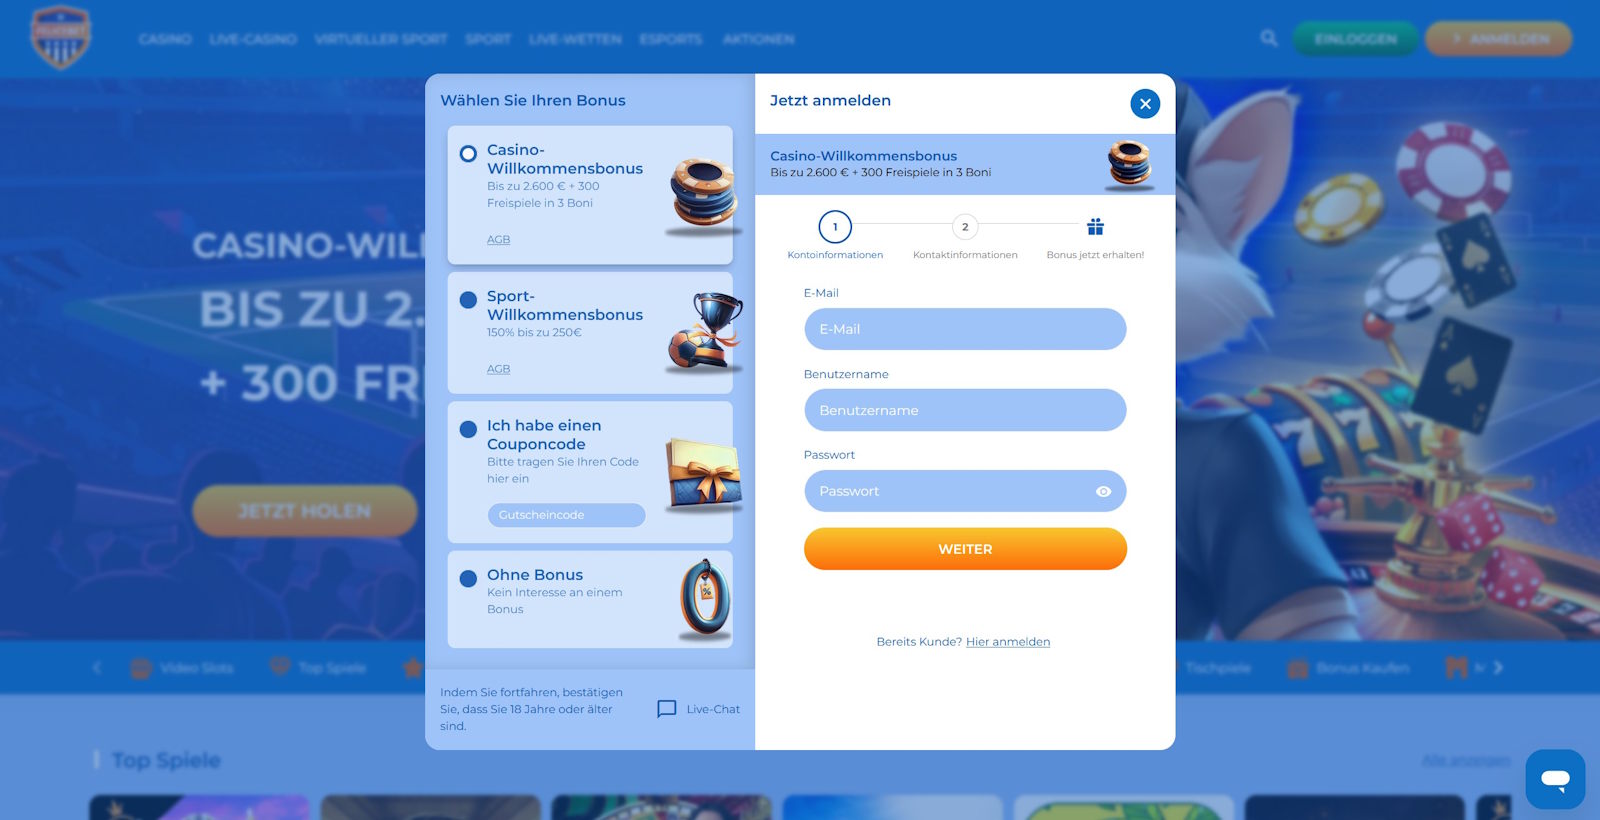Select Sport-Willkommensbonus radio option
The width and height of the screenshot is (1600, 820).
pyautogui.click(x=468, y=300)
